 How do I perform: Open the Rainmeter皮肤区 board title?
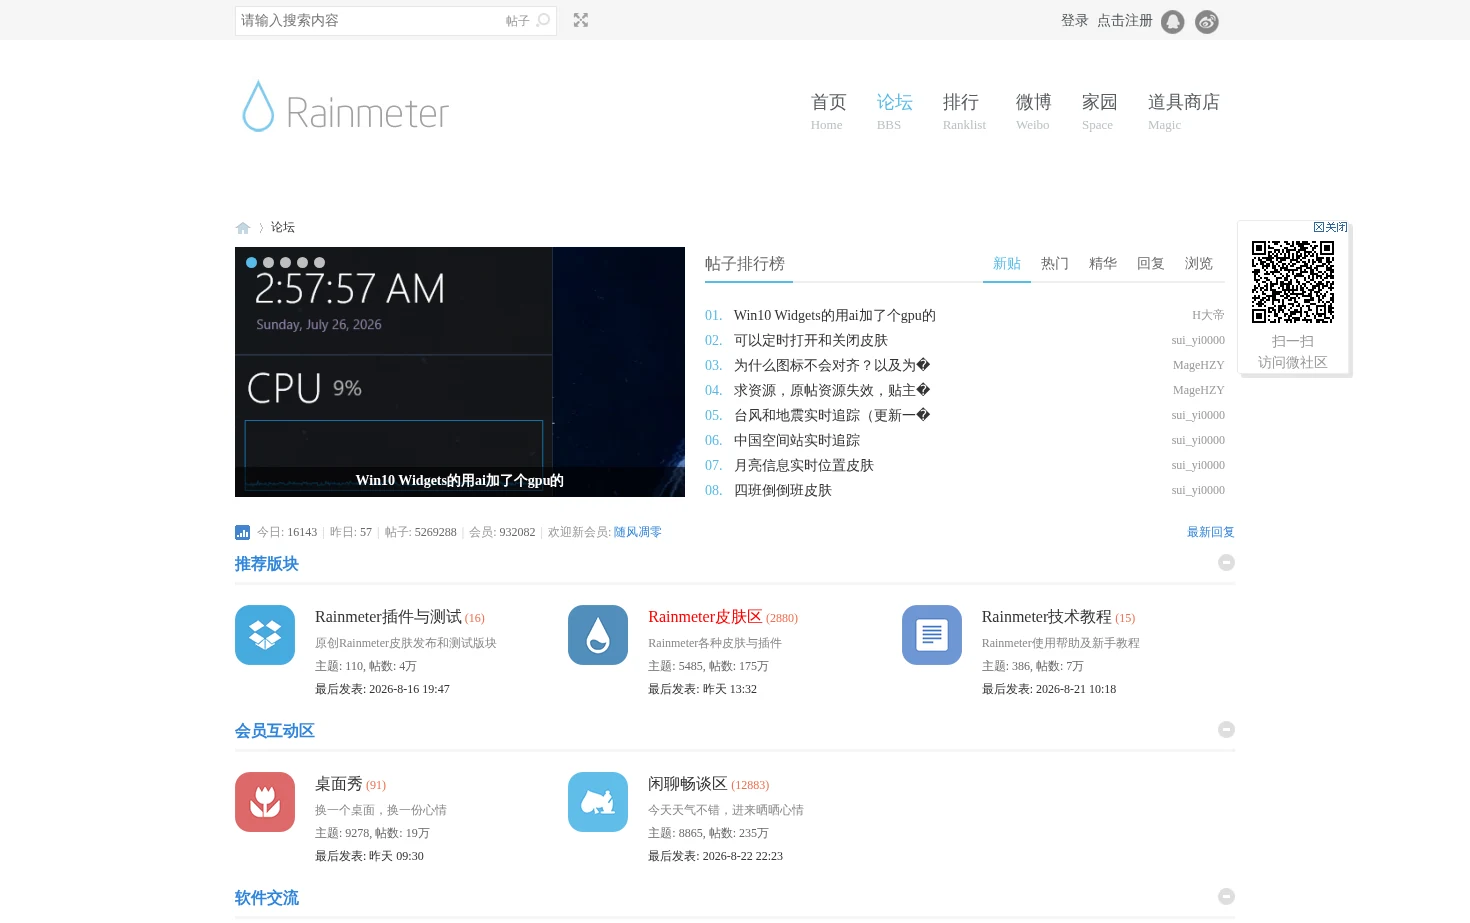(705, 617)
